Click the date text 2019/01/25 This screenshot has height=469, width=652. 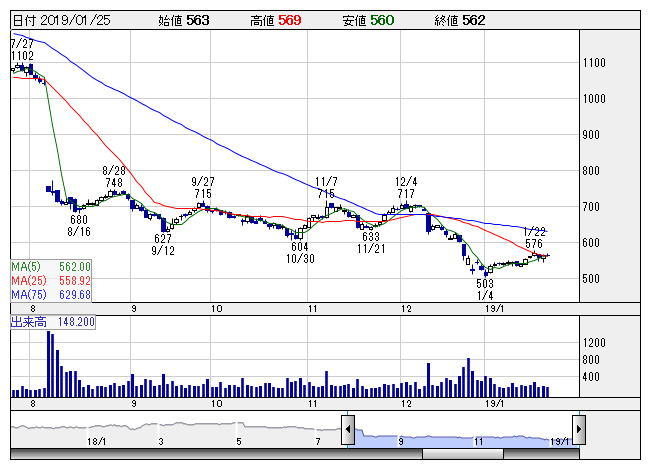click(x=75, y=20)
